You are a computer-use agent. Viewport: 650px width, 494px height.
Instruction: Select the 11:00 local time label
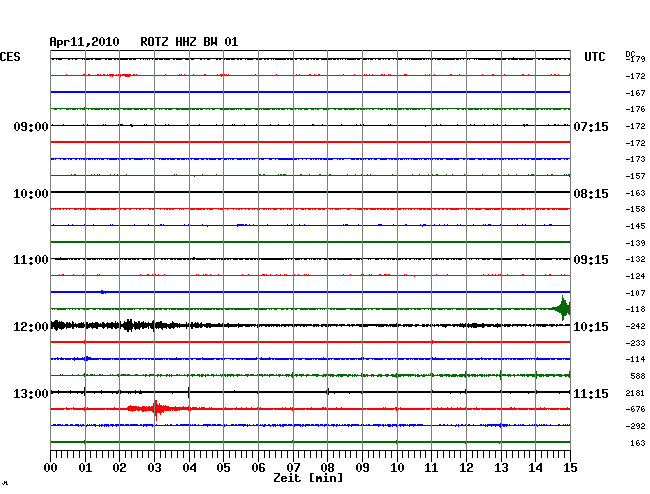coord(31,260)
